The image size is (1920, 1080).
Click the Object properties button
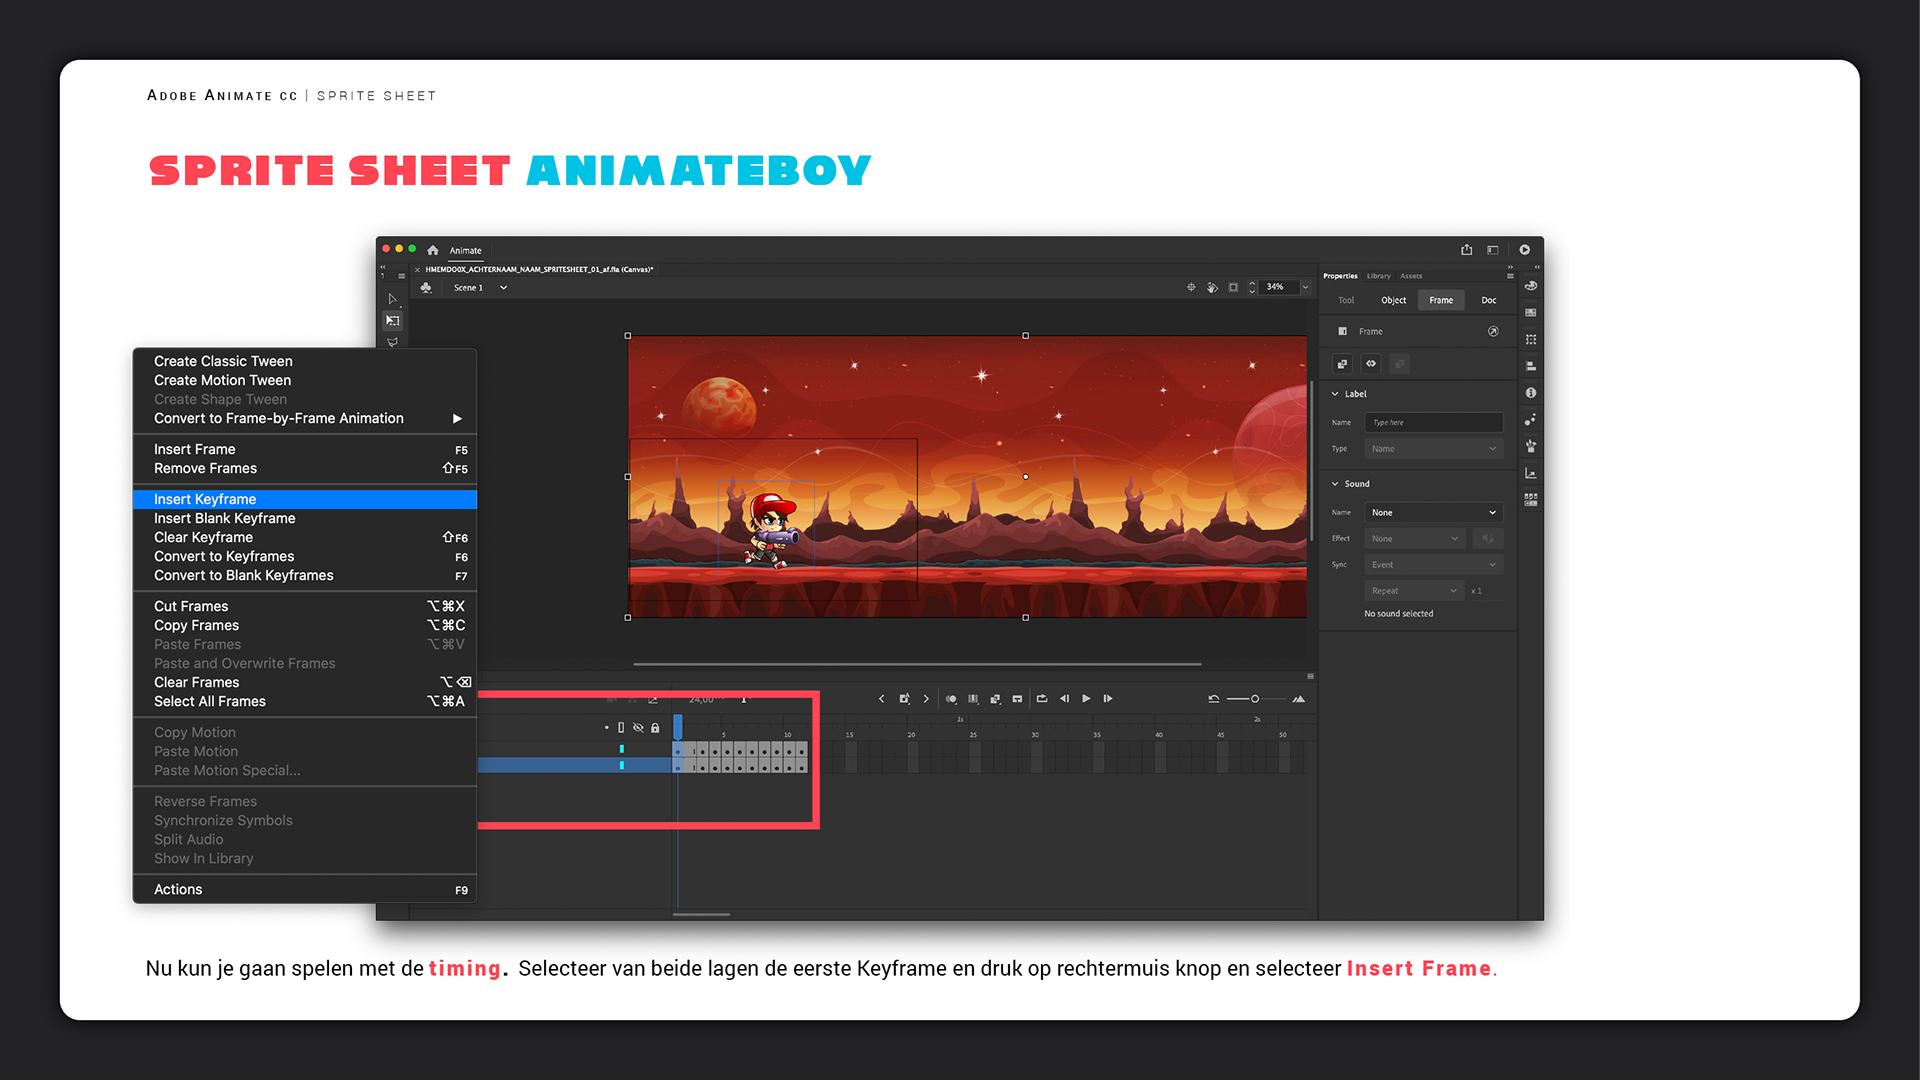click(1393, 300)
